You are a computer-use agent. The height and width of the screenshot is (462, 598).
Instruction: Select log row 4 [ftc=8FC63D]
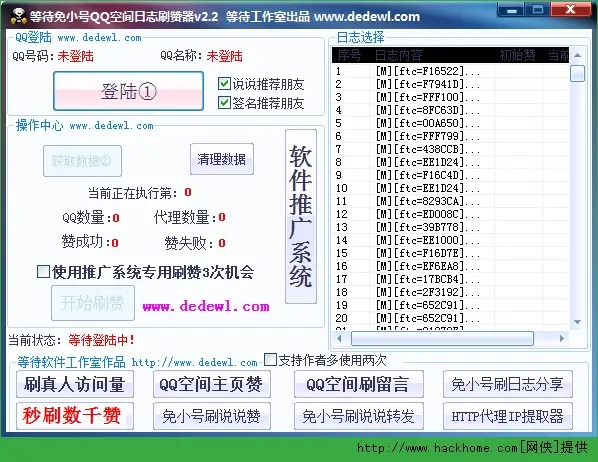[451, 110]
